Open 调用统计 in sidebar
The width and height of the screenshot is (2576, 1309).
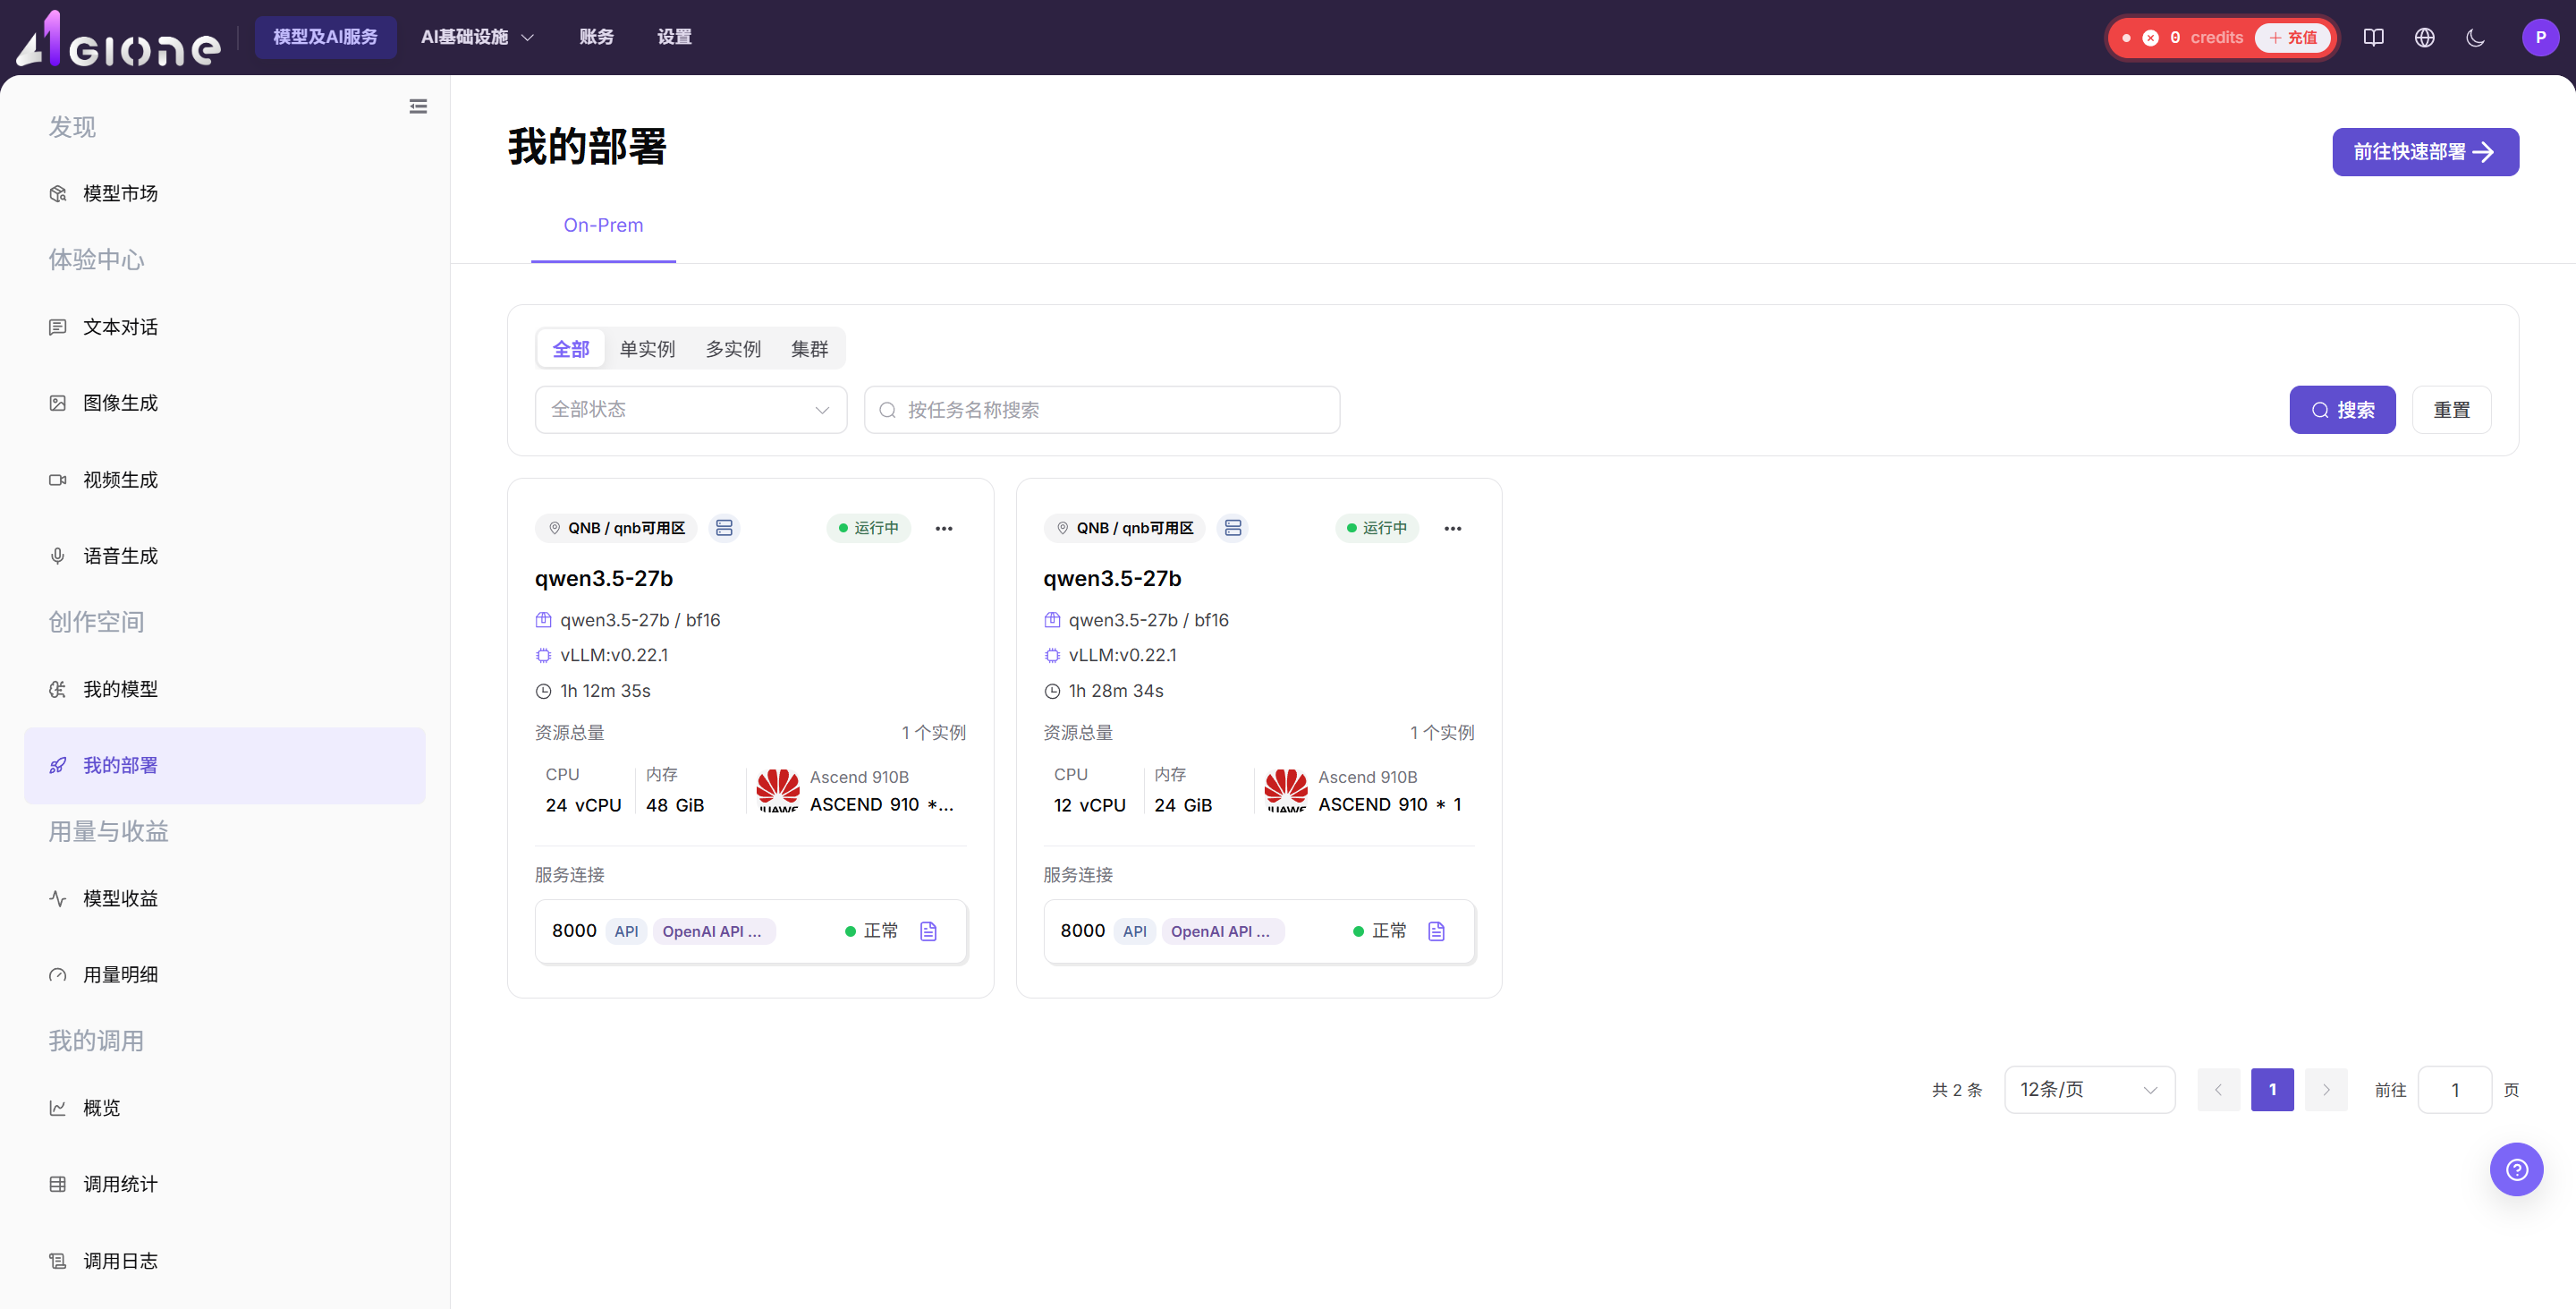[x=225, y=1184]
